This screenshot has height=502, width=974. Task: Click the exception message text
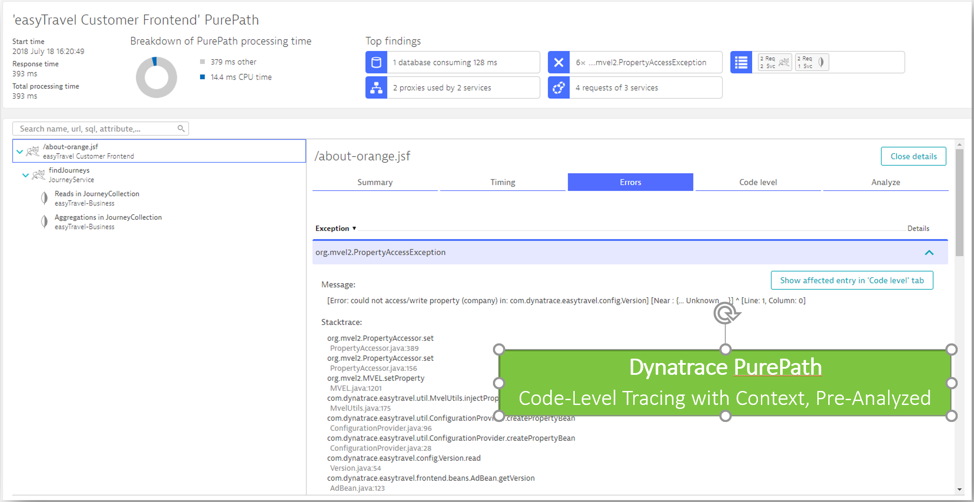[x=566, y=301]
